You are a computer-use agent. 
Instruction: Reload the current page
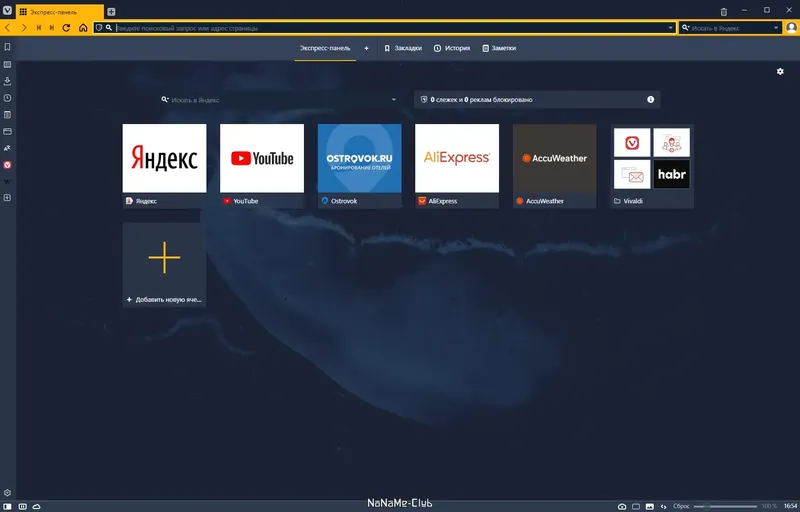coord(66,28)
